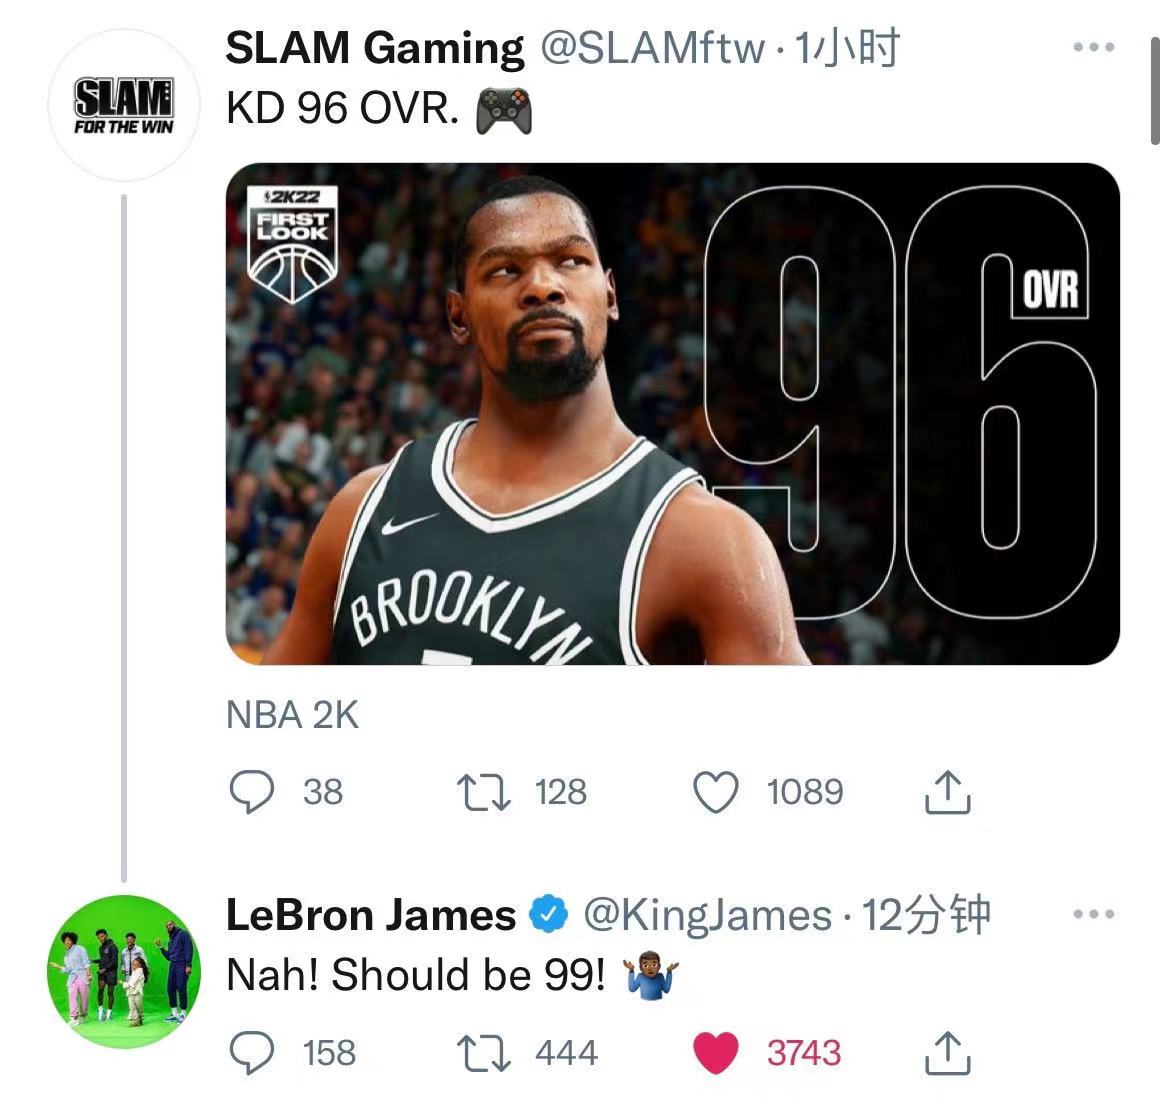Screen dimensions: 1162x1098
Task: Open more options for SLAM Gaming tweet
Action: click(1094, 47)
